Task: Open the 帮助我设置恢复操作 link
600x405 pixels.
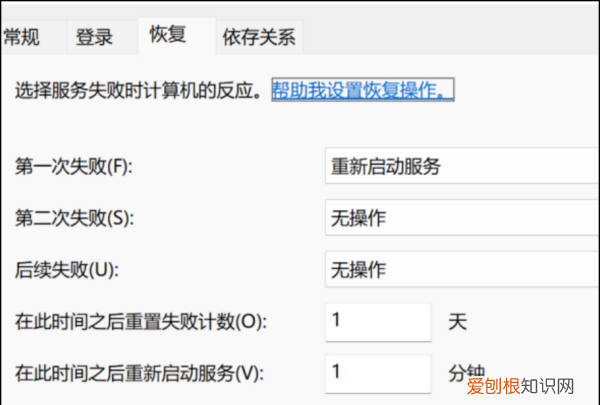Action: coord(363,90)
